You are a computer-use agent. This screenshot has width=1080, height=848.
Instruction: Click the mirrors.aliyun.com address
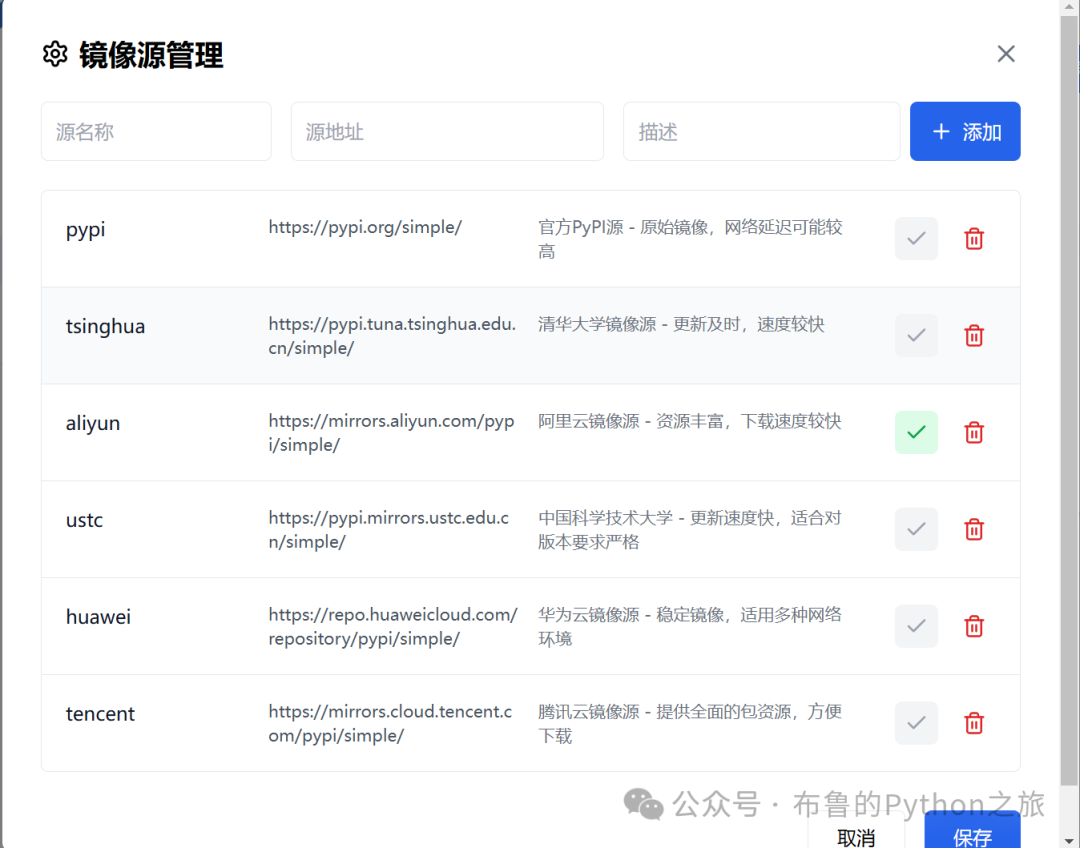[x=391, y=433]
